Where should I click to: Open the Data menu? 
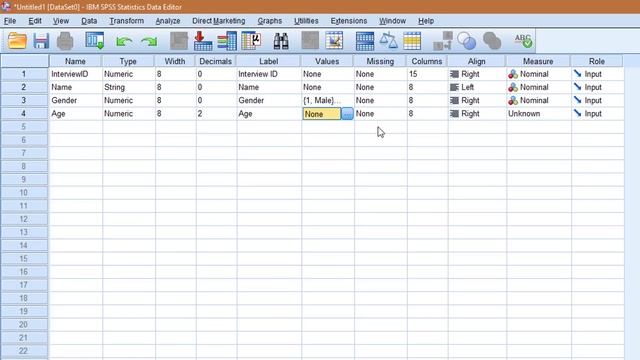tap(89, 21)
